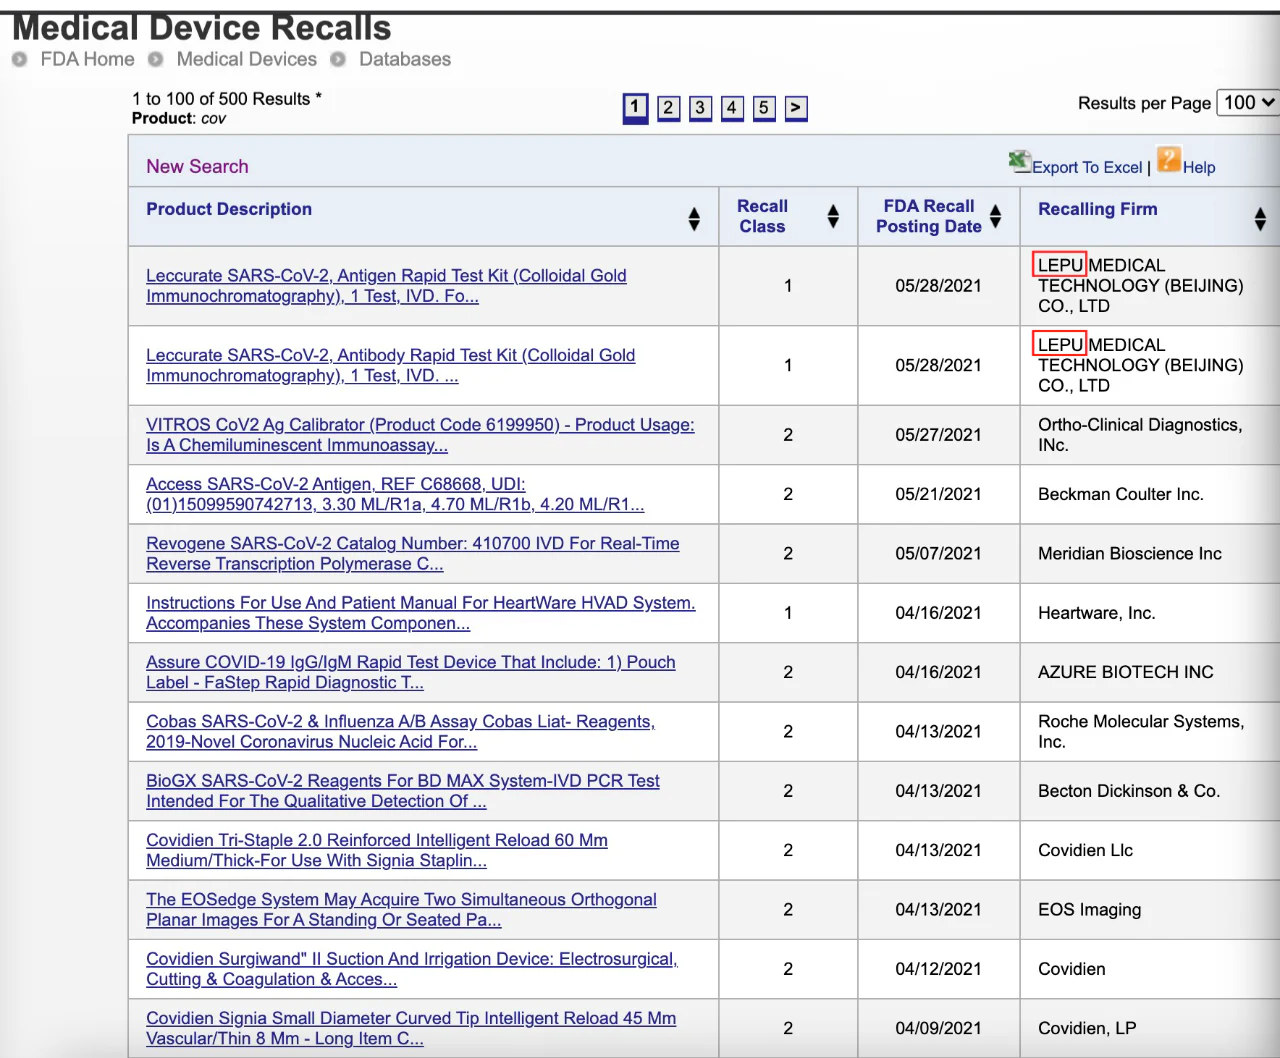
Task: Sort by FDA Recall Posting Date arrows
Action: (x=995, y=217)
